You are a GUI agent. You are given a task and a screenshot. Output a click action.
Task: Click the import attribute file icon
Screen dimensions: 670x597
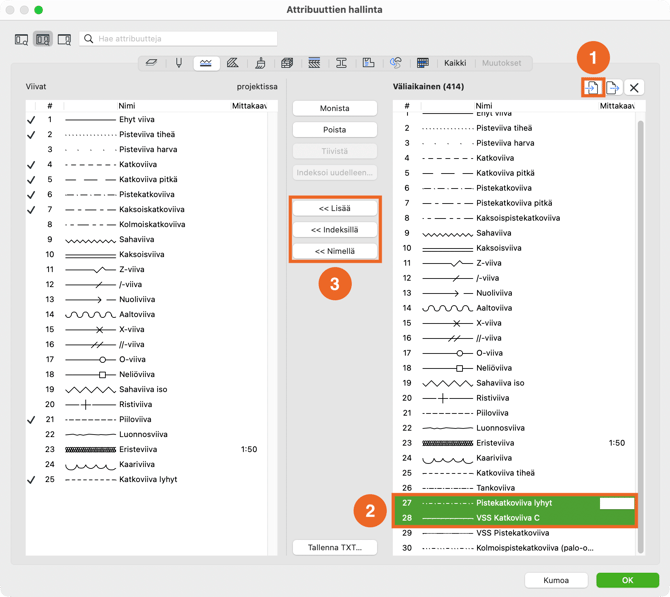point(592,88)
